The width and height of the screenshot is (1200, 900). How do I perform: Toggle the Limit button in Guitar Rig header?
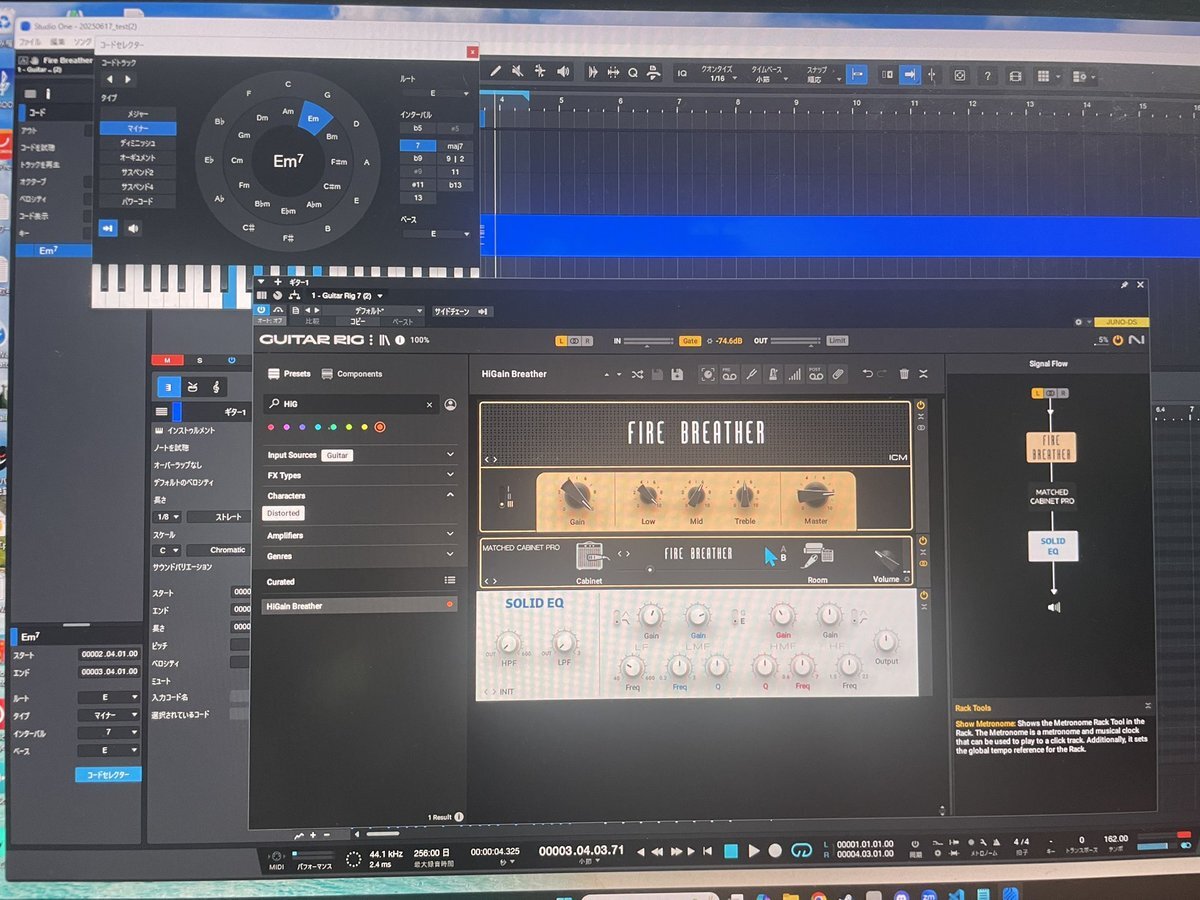(x=837, y=341)
